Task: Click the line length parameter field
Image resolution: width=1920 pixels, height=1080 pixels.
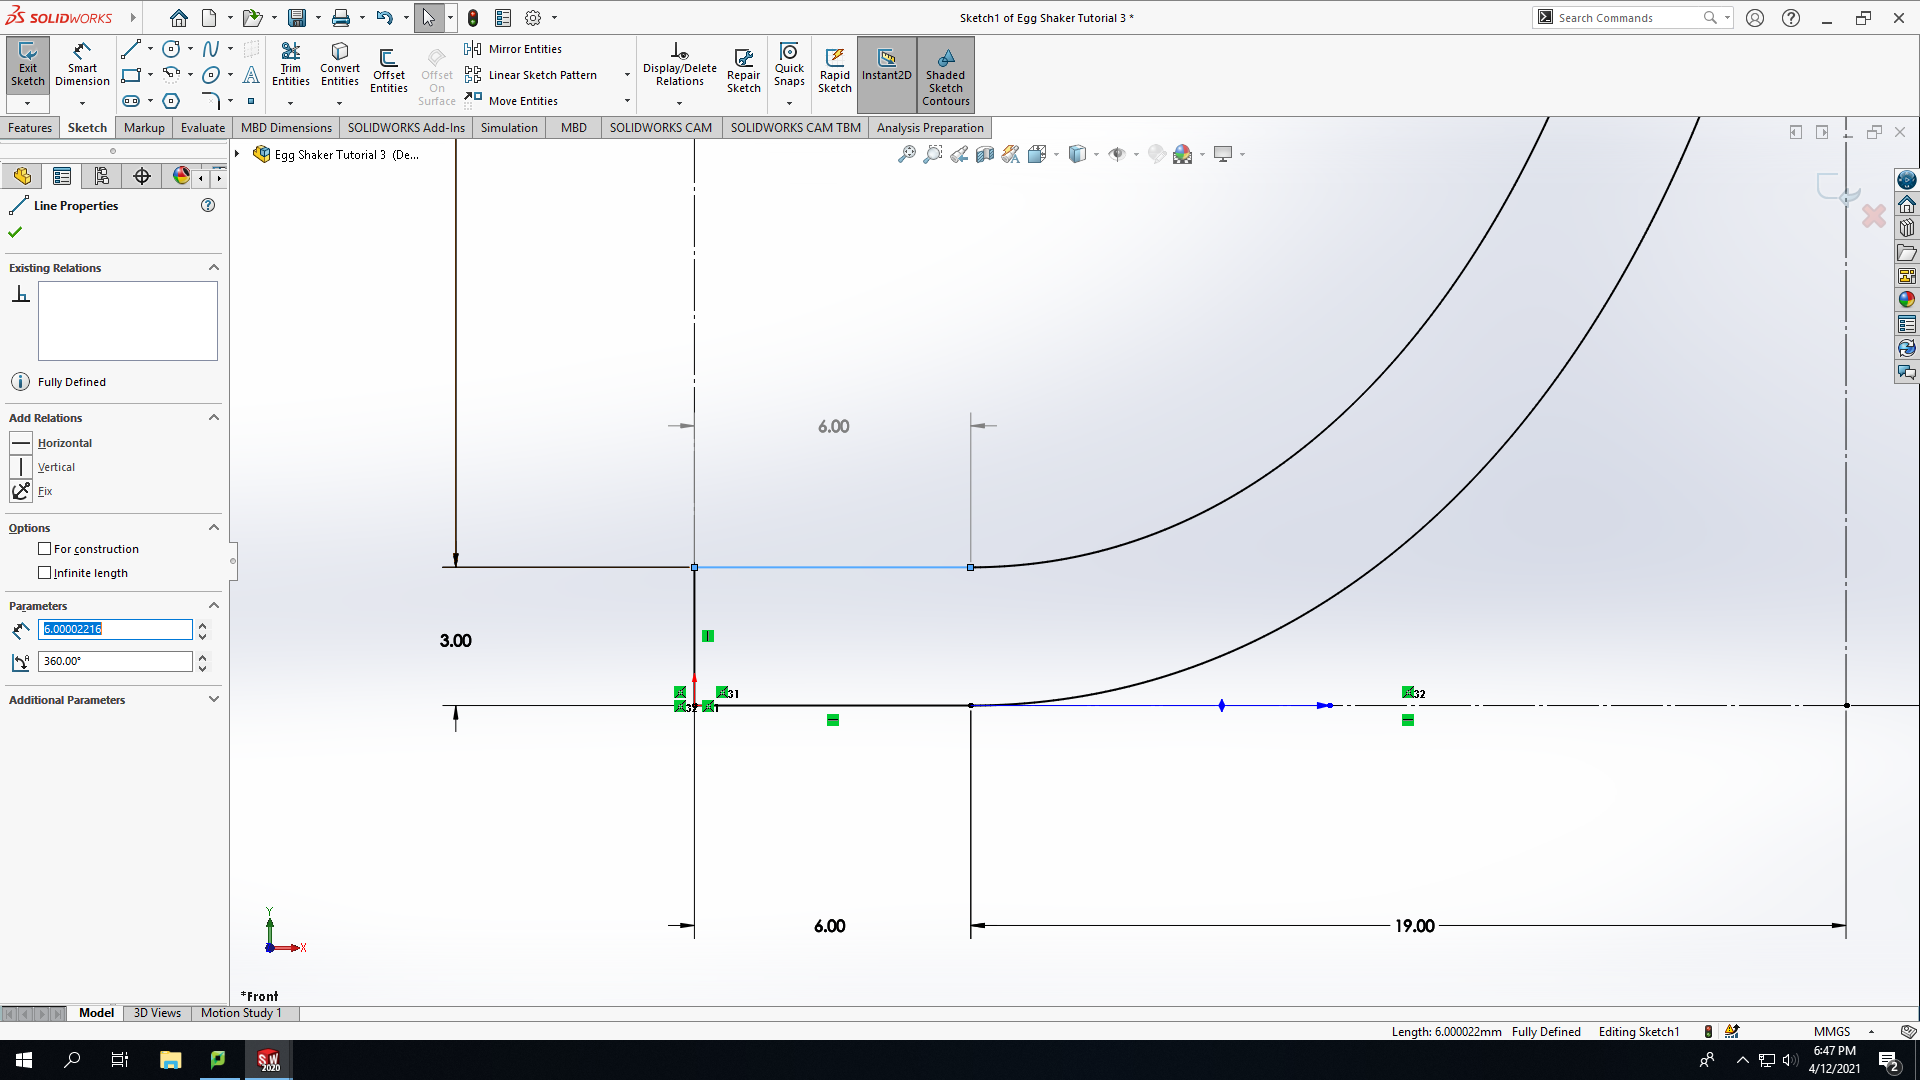Action: tap(115, 629)
